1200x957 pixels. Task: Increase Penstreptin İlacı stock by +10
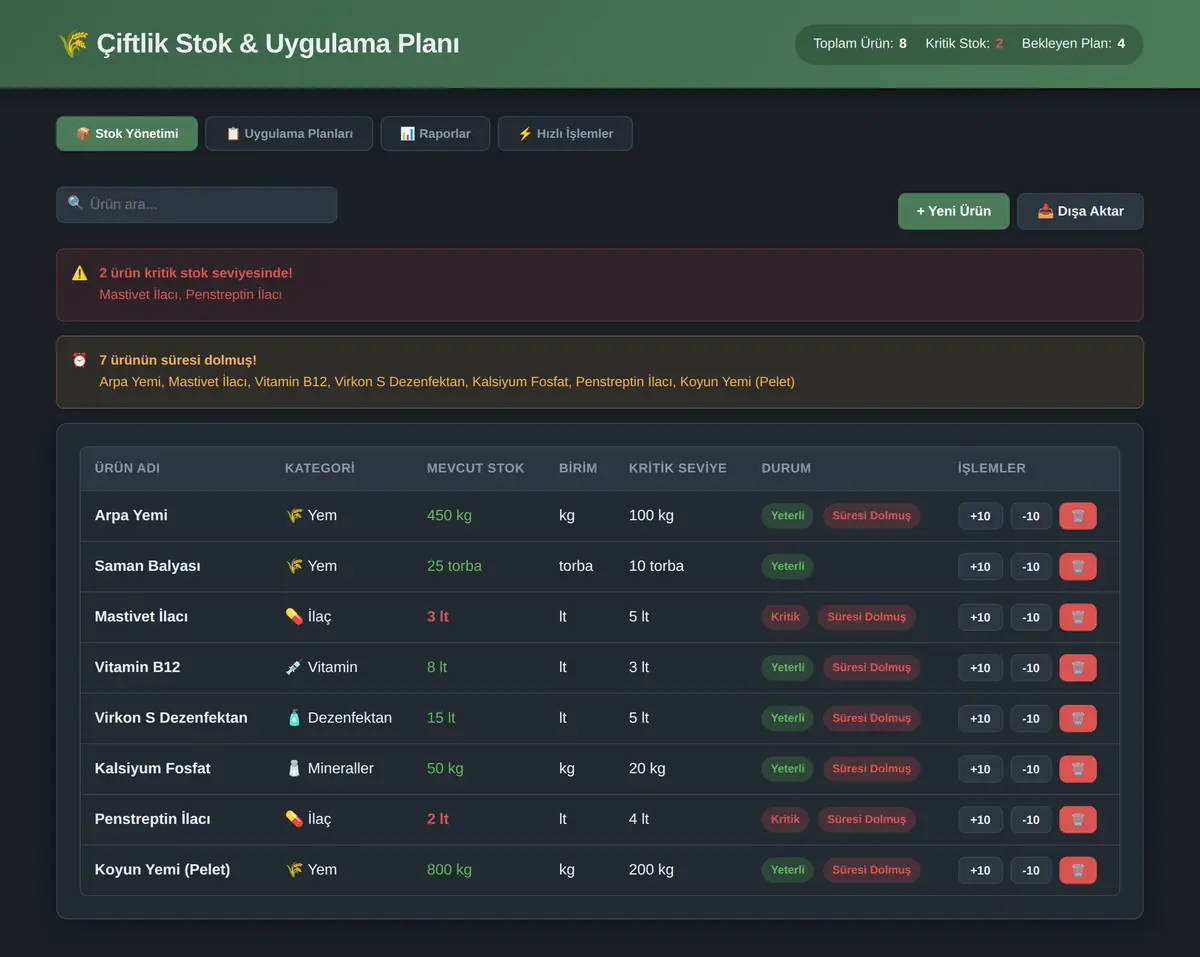click(x=980, y=819)
